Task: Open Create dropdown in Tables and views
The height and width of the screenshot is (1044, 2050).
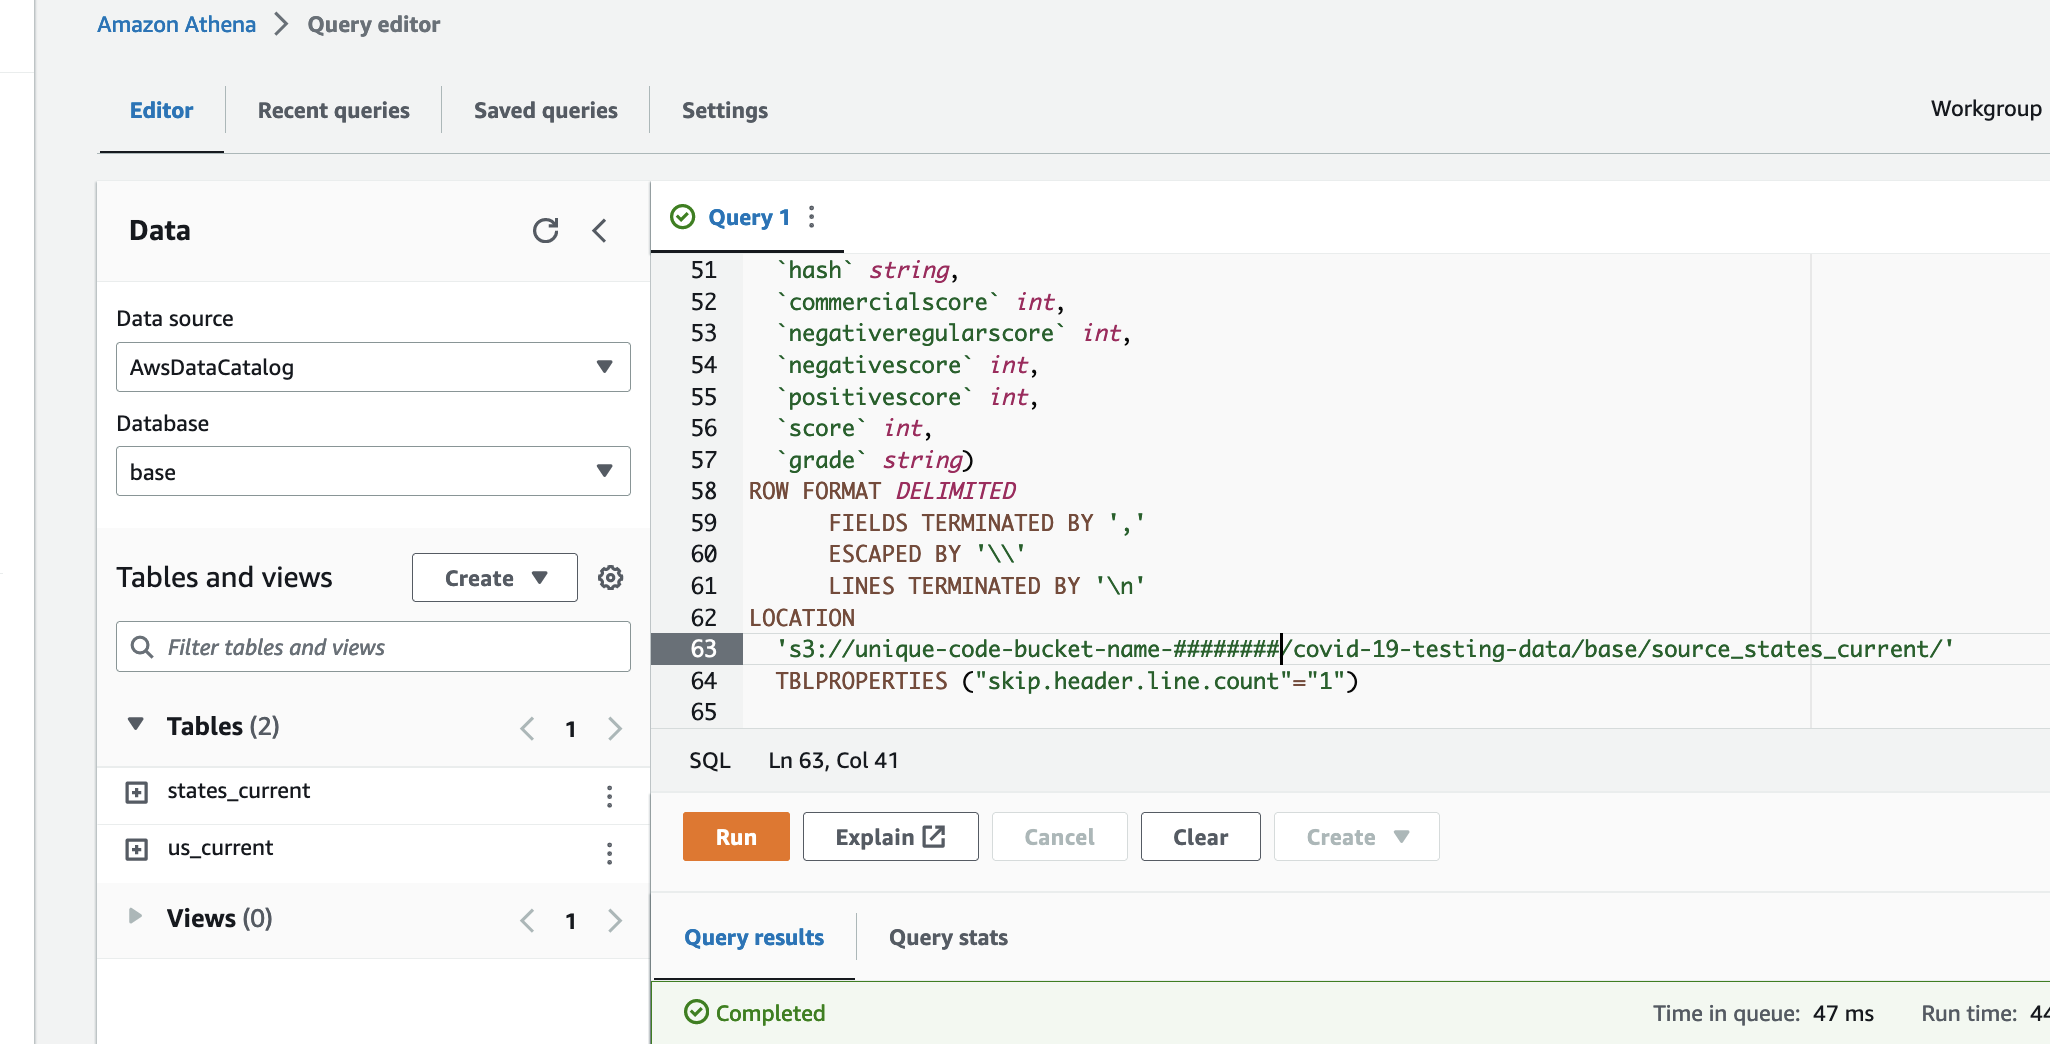Action: pos(495,578)
